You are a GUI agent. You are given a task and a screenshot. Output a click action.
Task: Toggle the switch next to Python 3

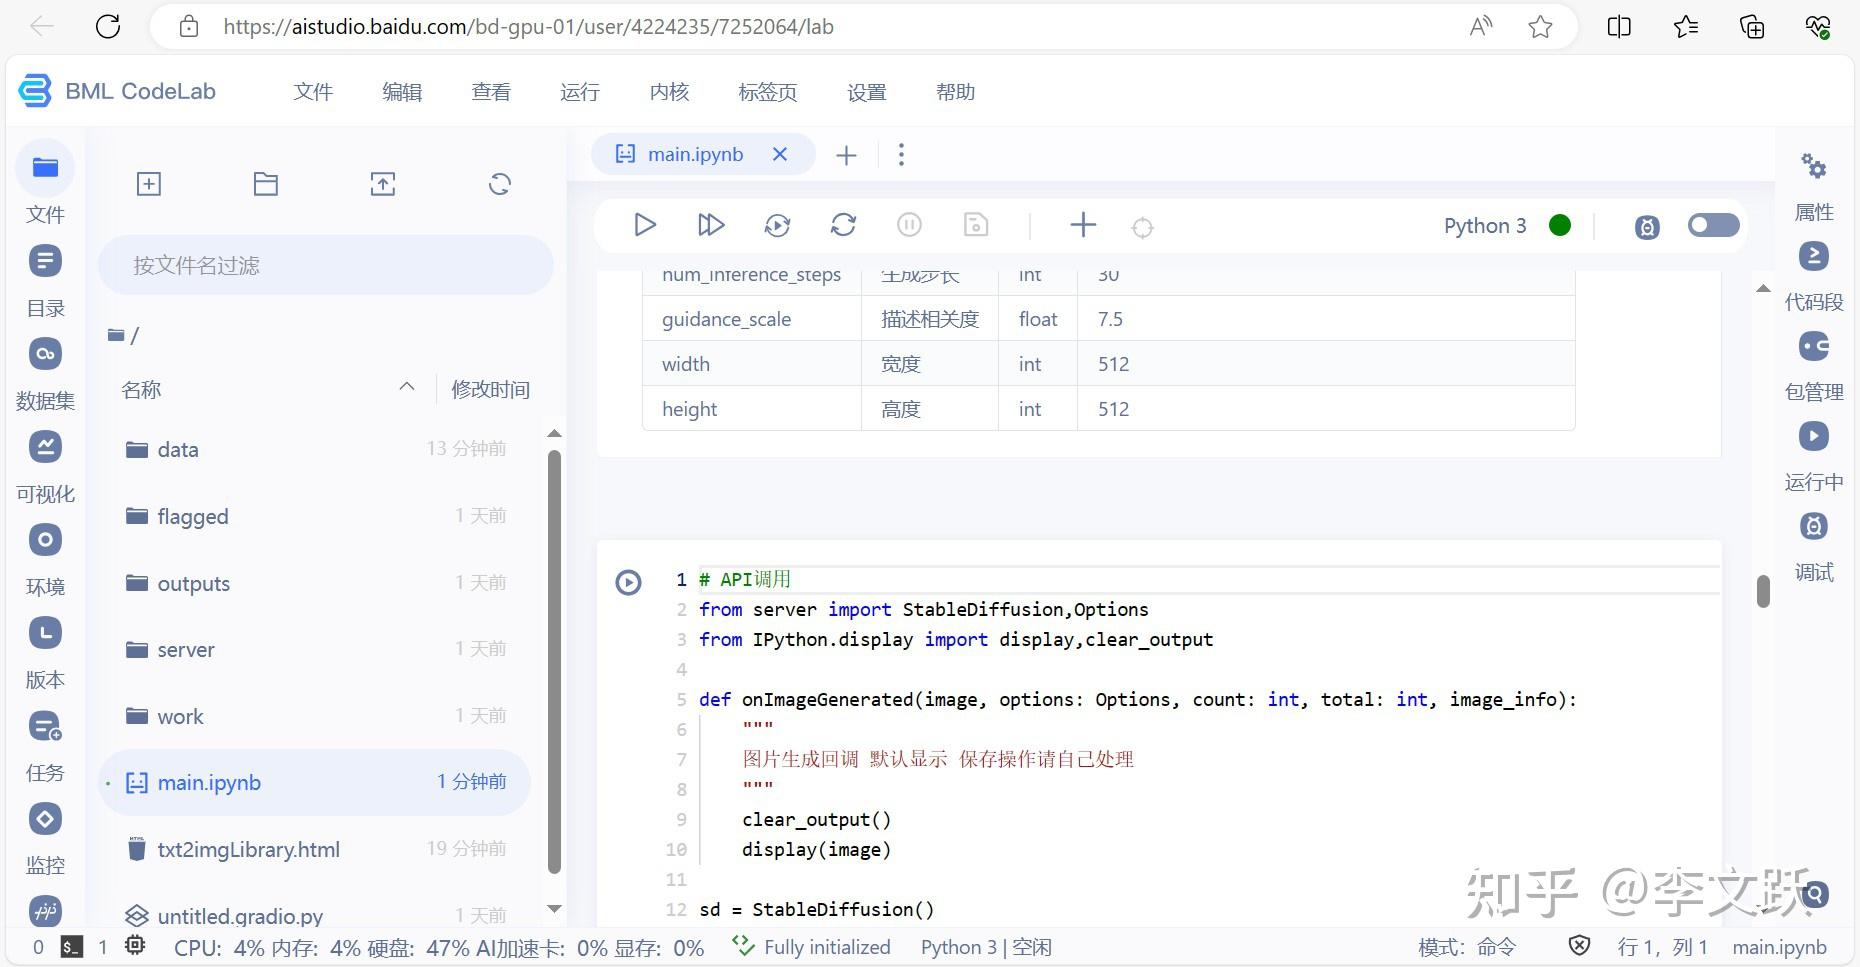1712,226
